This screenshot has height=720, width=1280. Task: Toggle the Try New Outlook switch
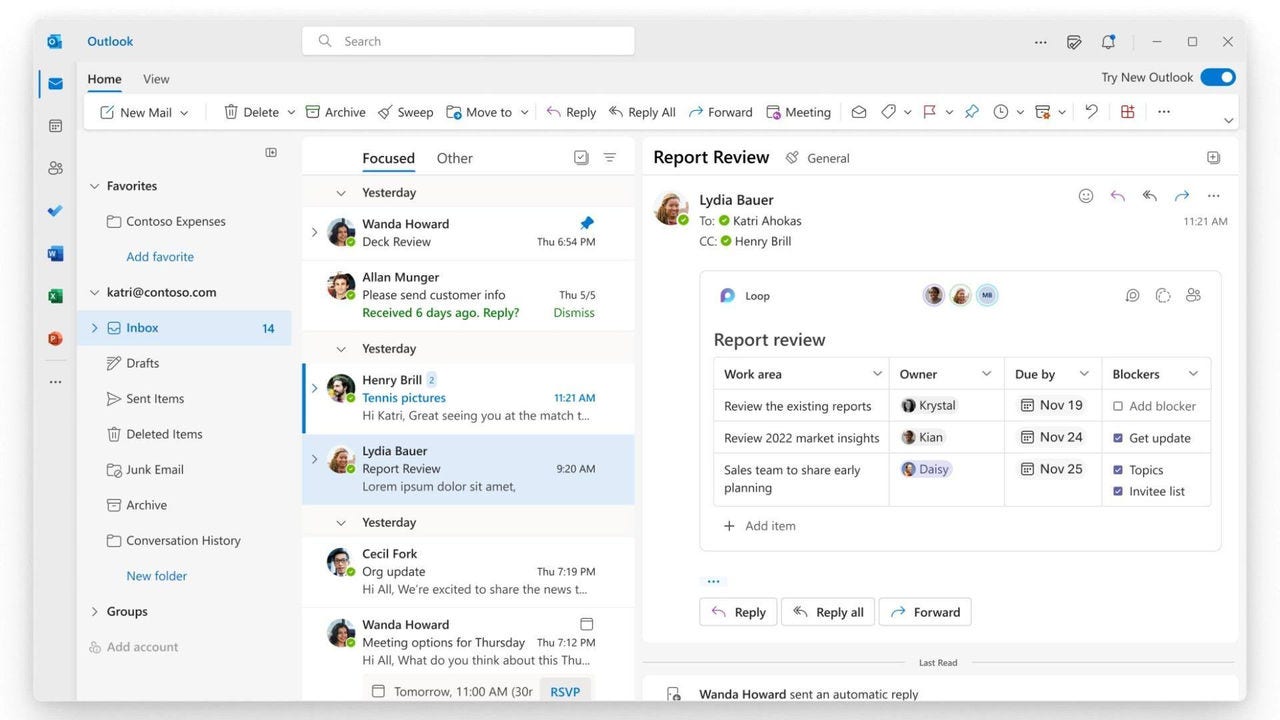tap(1218, 77)
